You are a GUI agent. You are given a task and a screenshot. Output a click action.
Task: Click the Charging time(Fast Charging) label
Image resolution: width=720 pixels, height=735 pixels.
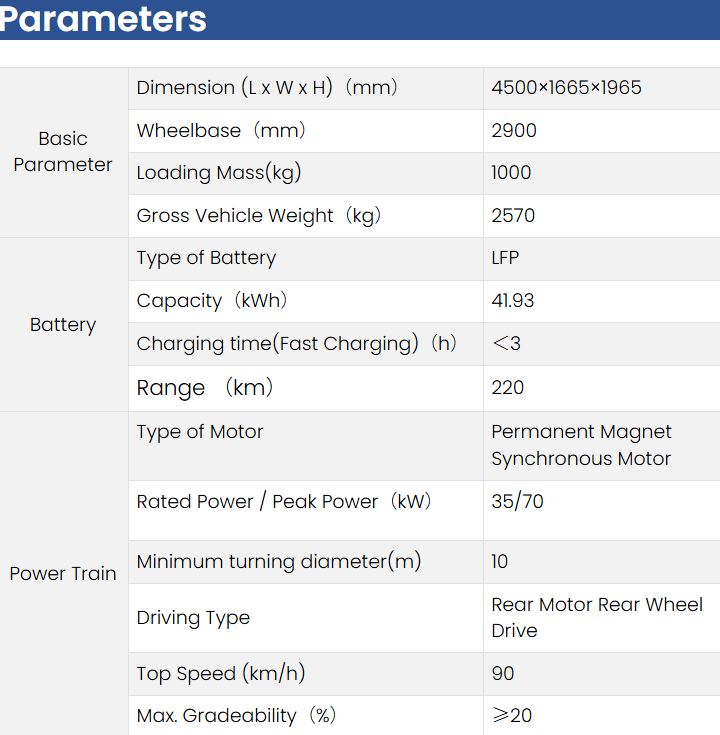(x=296, y=344)
